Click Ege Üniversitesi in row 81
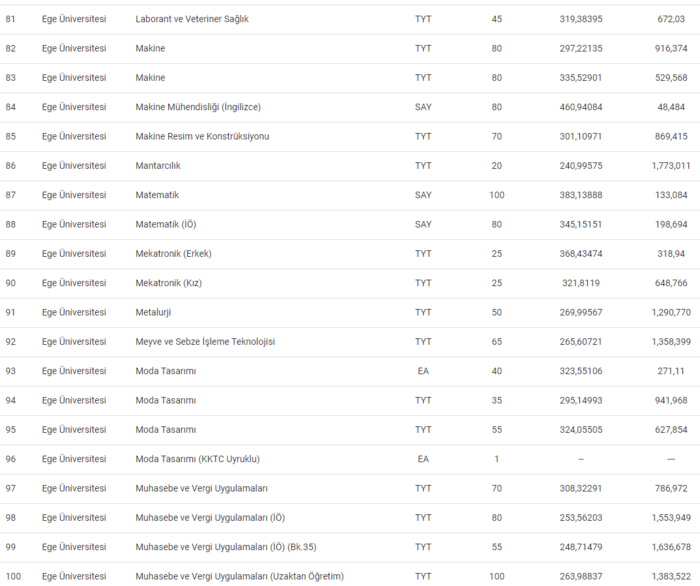Viewport: 700px width, 586px height. [x=74, y=19]
